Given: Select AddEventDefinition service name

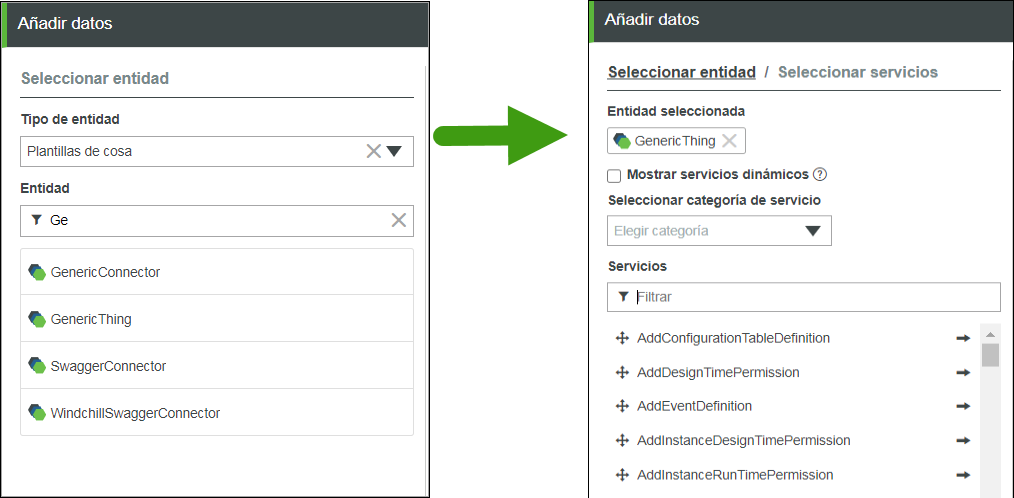Looking at the screenshot, I should click(695, 406).
